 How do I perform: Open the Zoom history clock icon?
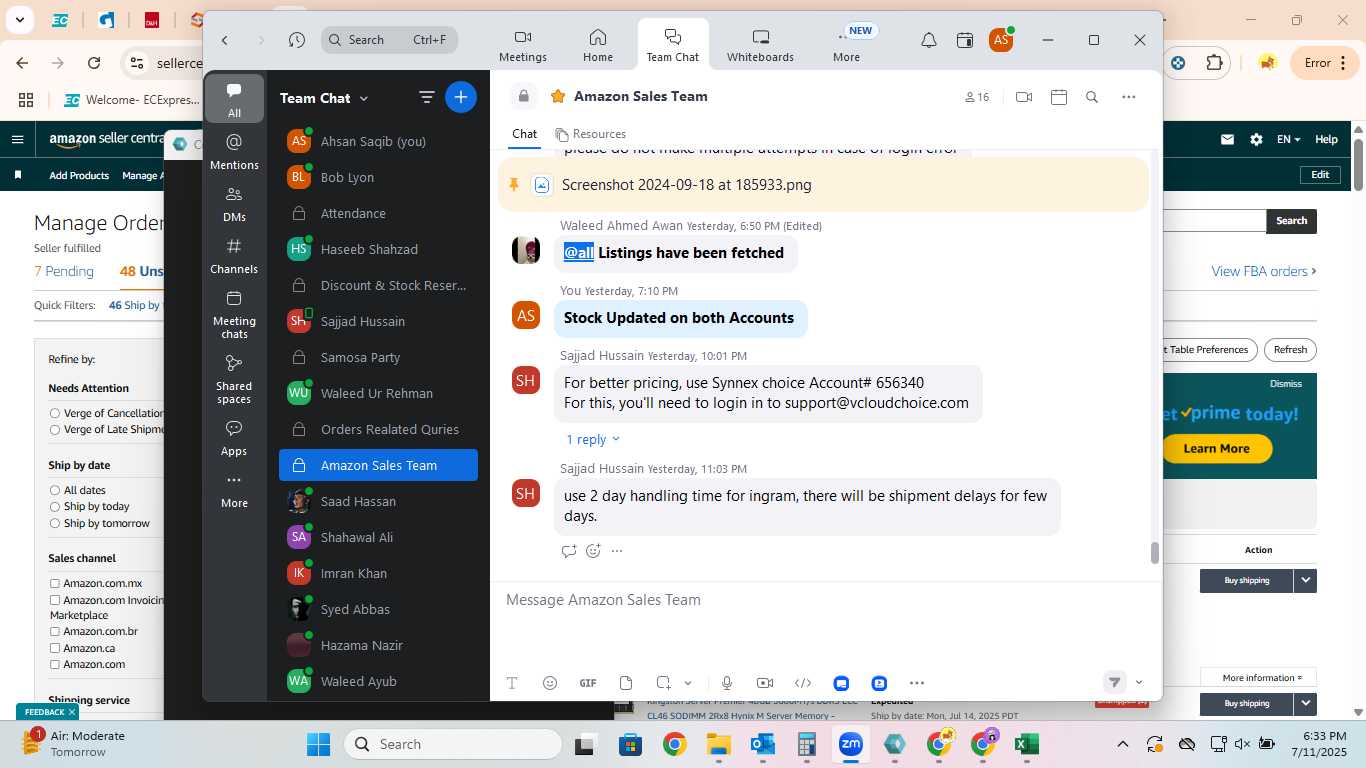click(297, 40)
